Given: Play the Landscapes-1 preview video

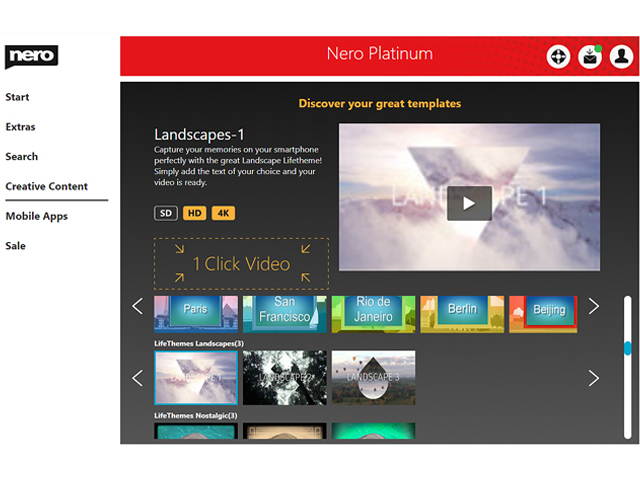Looking at the screenshot, I should point(469,203).
